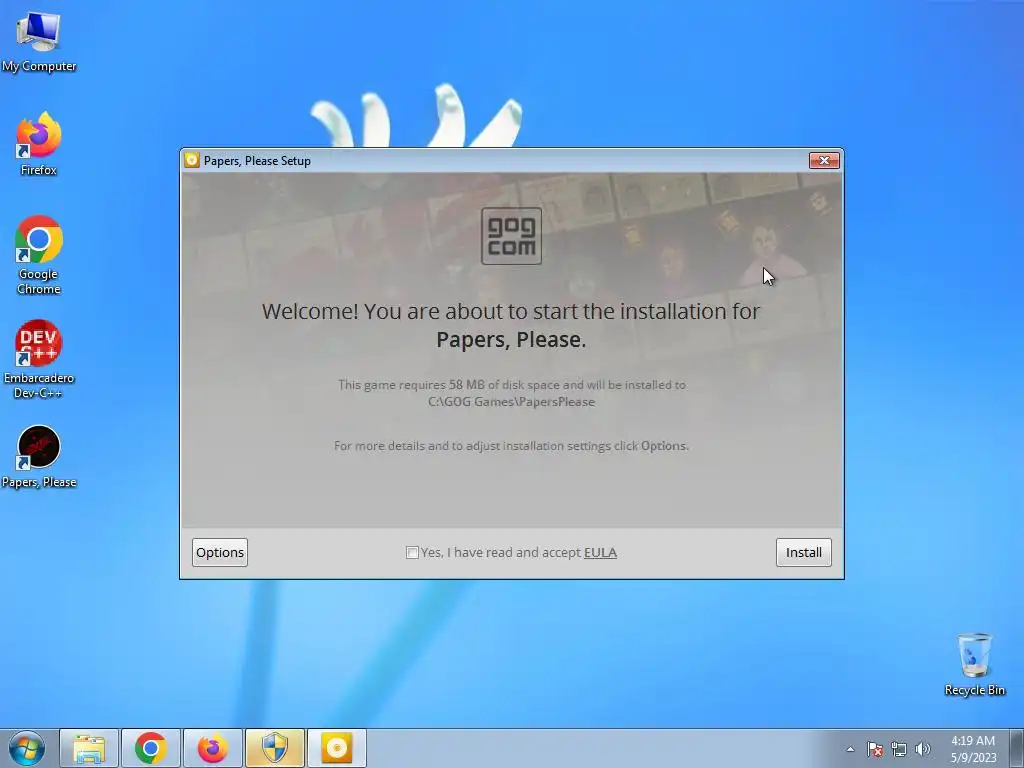The image size is (1024, 768).
Task: Click the GOG.com logo in setup
Action: [511, 236]
